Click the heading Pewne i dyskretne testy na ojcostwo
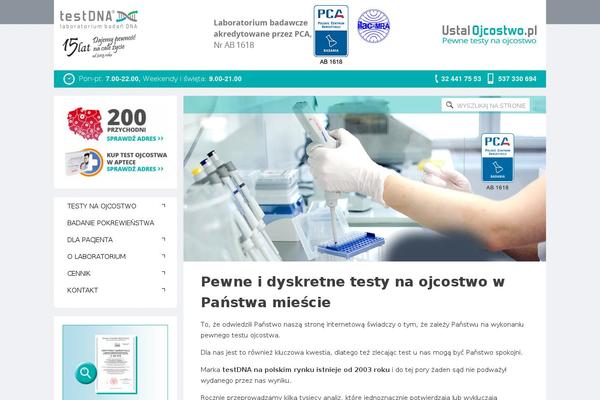 [x=352, y=292]
